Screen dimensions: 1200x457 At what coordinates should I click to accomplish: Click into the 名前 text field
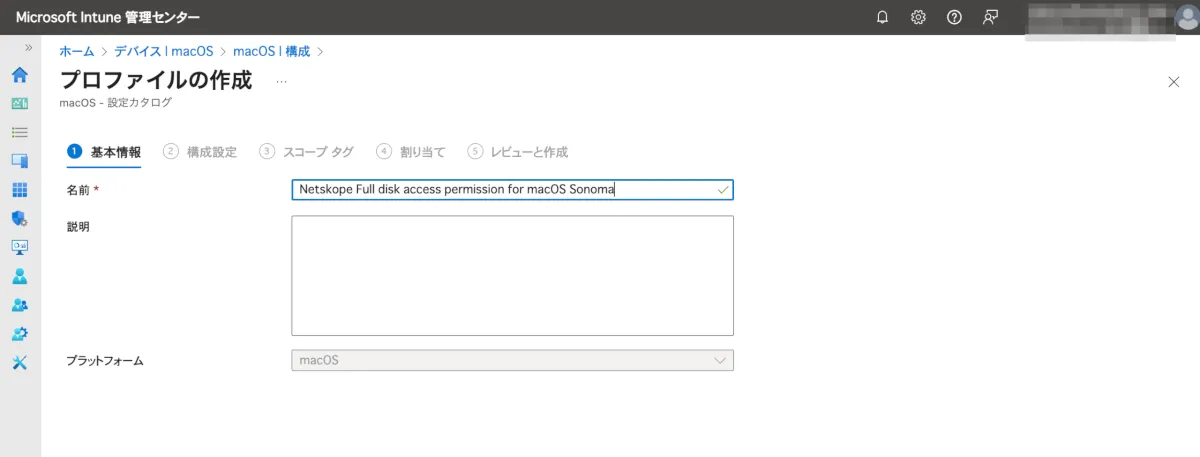[512, 190]
